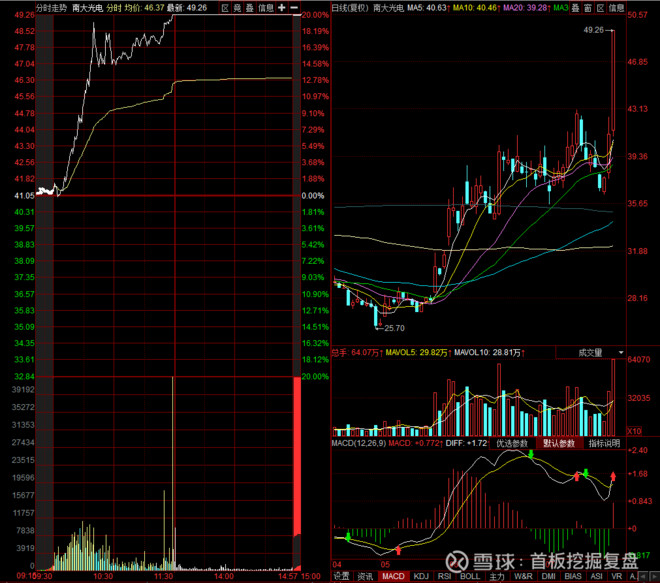Click the 14:00 time axis label
Image resolution: width=660 pixels, height=583 pixels.
tap(224, 576)
